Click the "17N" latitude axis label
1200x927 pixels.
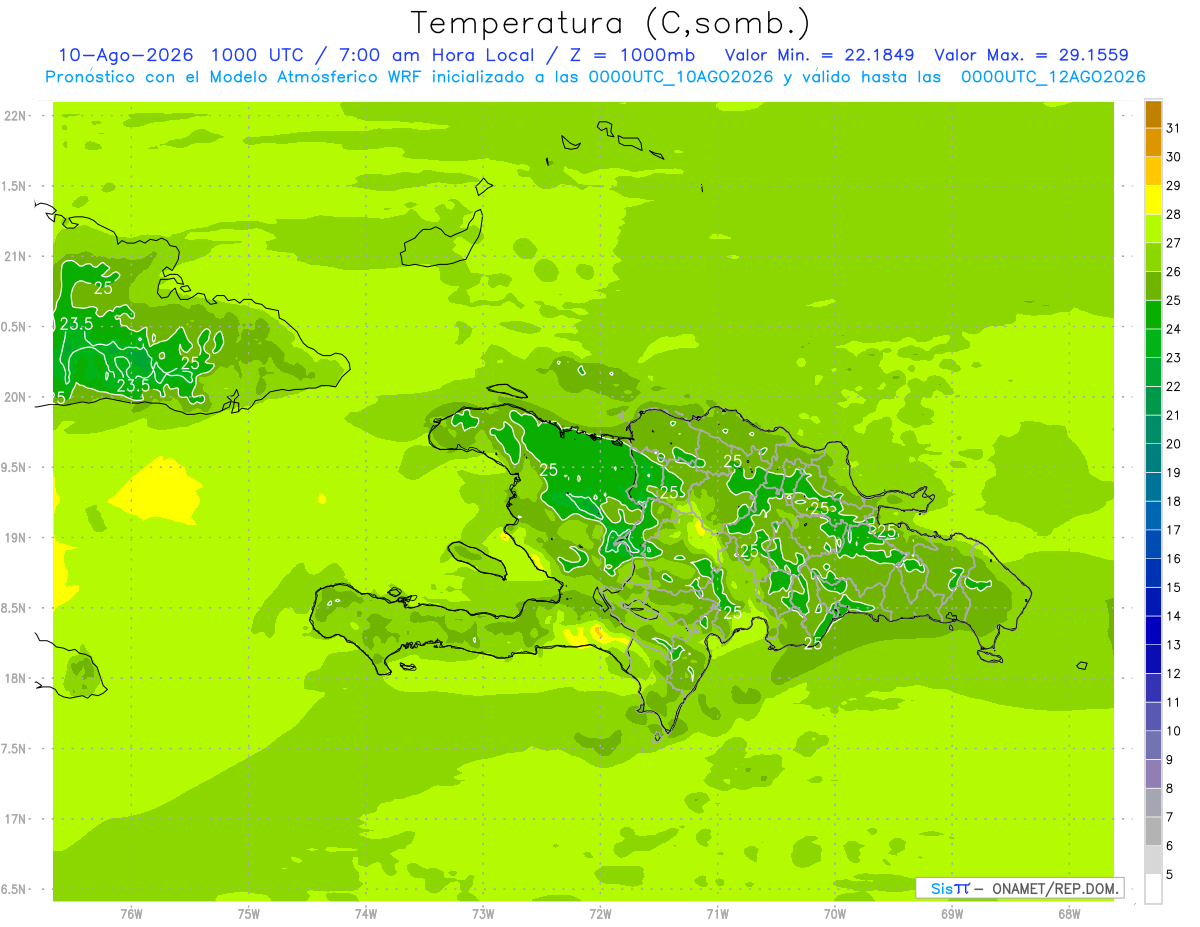pyautogui.click(x=14, y=819)
